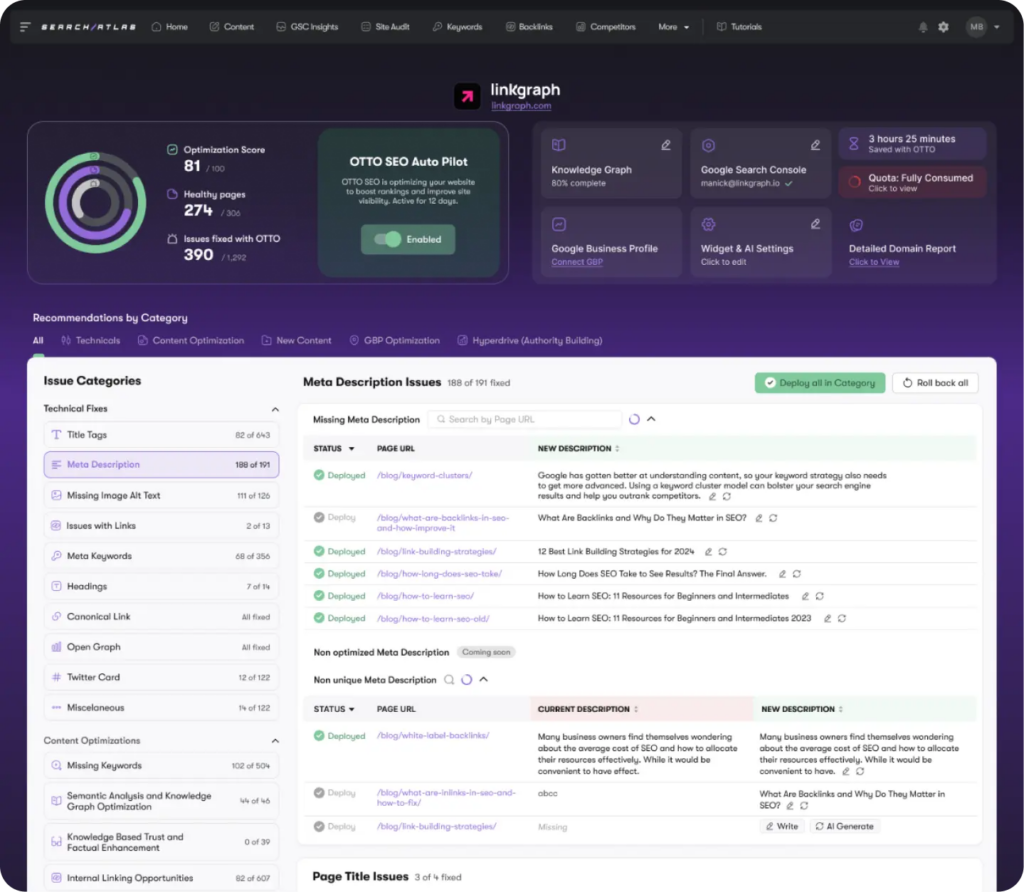This screenshot has width=1024, height=892.
Task: Click the refresh icon beside link-building-strategies description
Action: (x=722, y=552)
